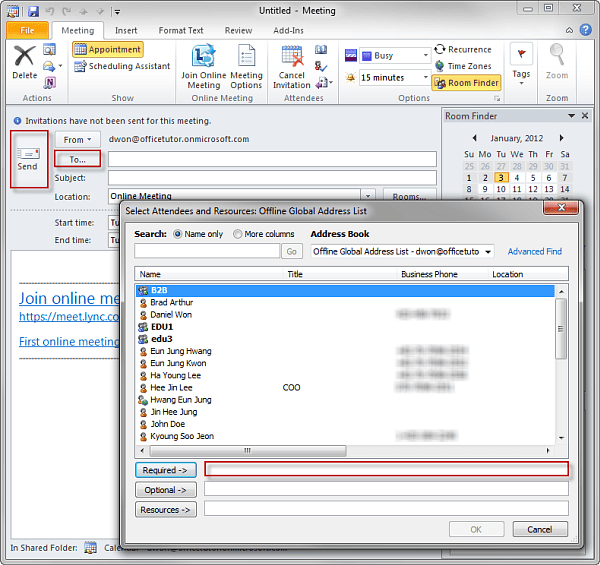Screen dimensions: 600x565
Task: Open the Appointment view
Action: pos(108,49)
